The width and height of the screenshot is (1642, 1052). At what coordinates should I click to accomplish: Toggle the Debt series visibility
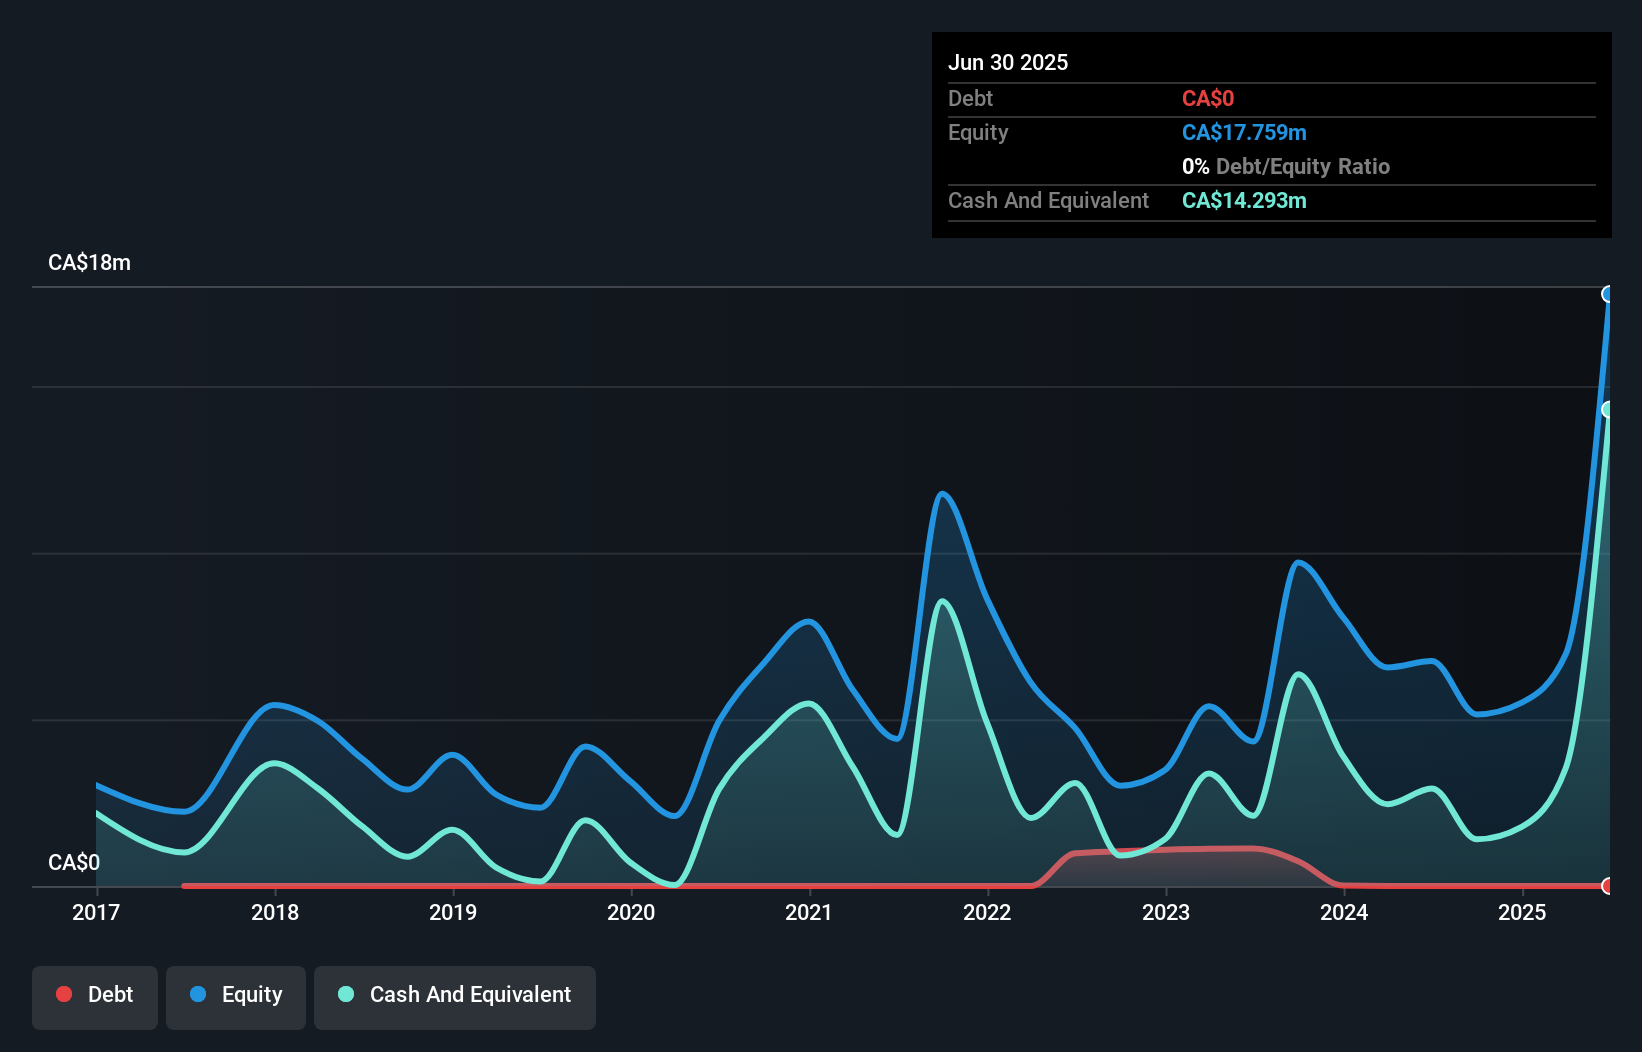[95, 996]
